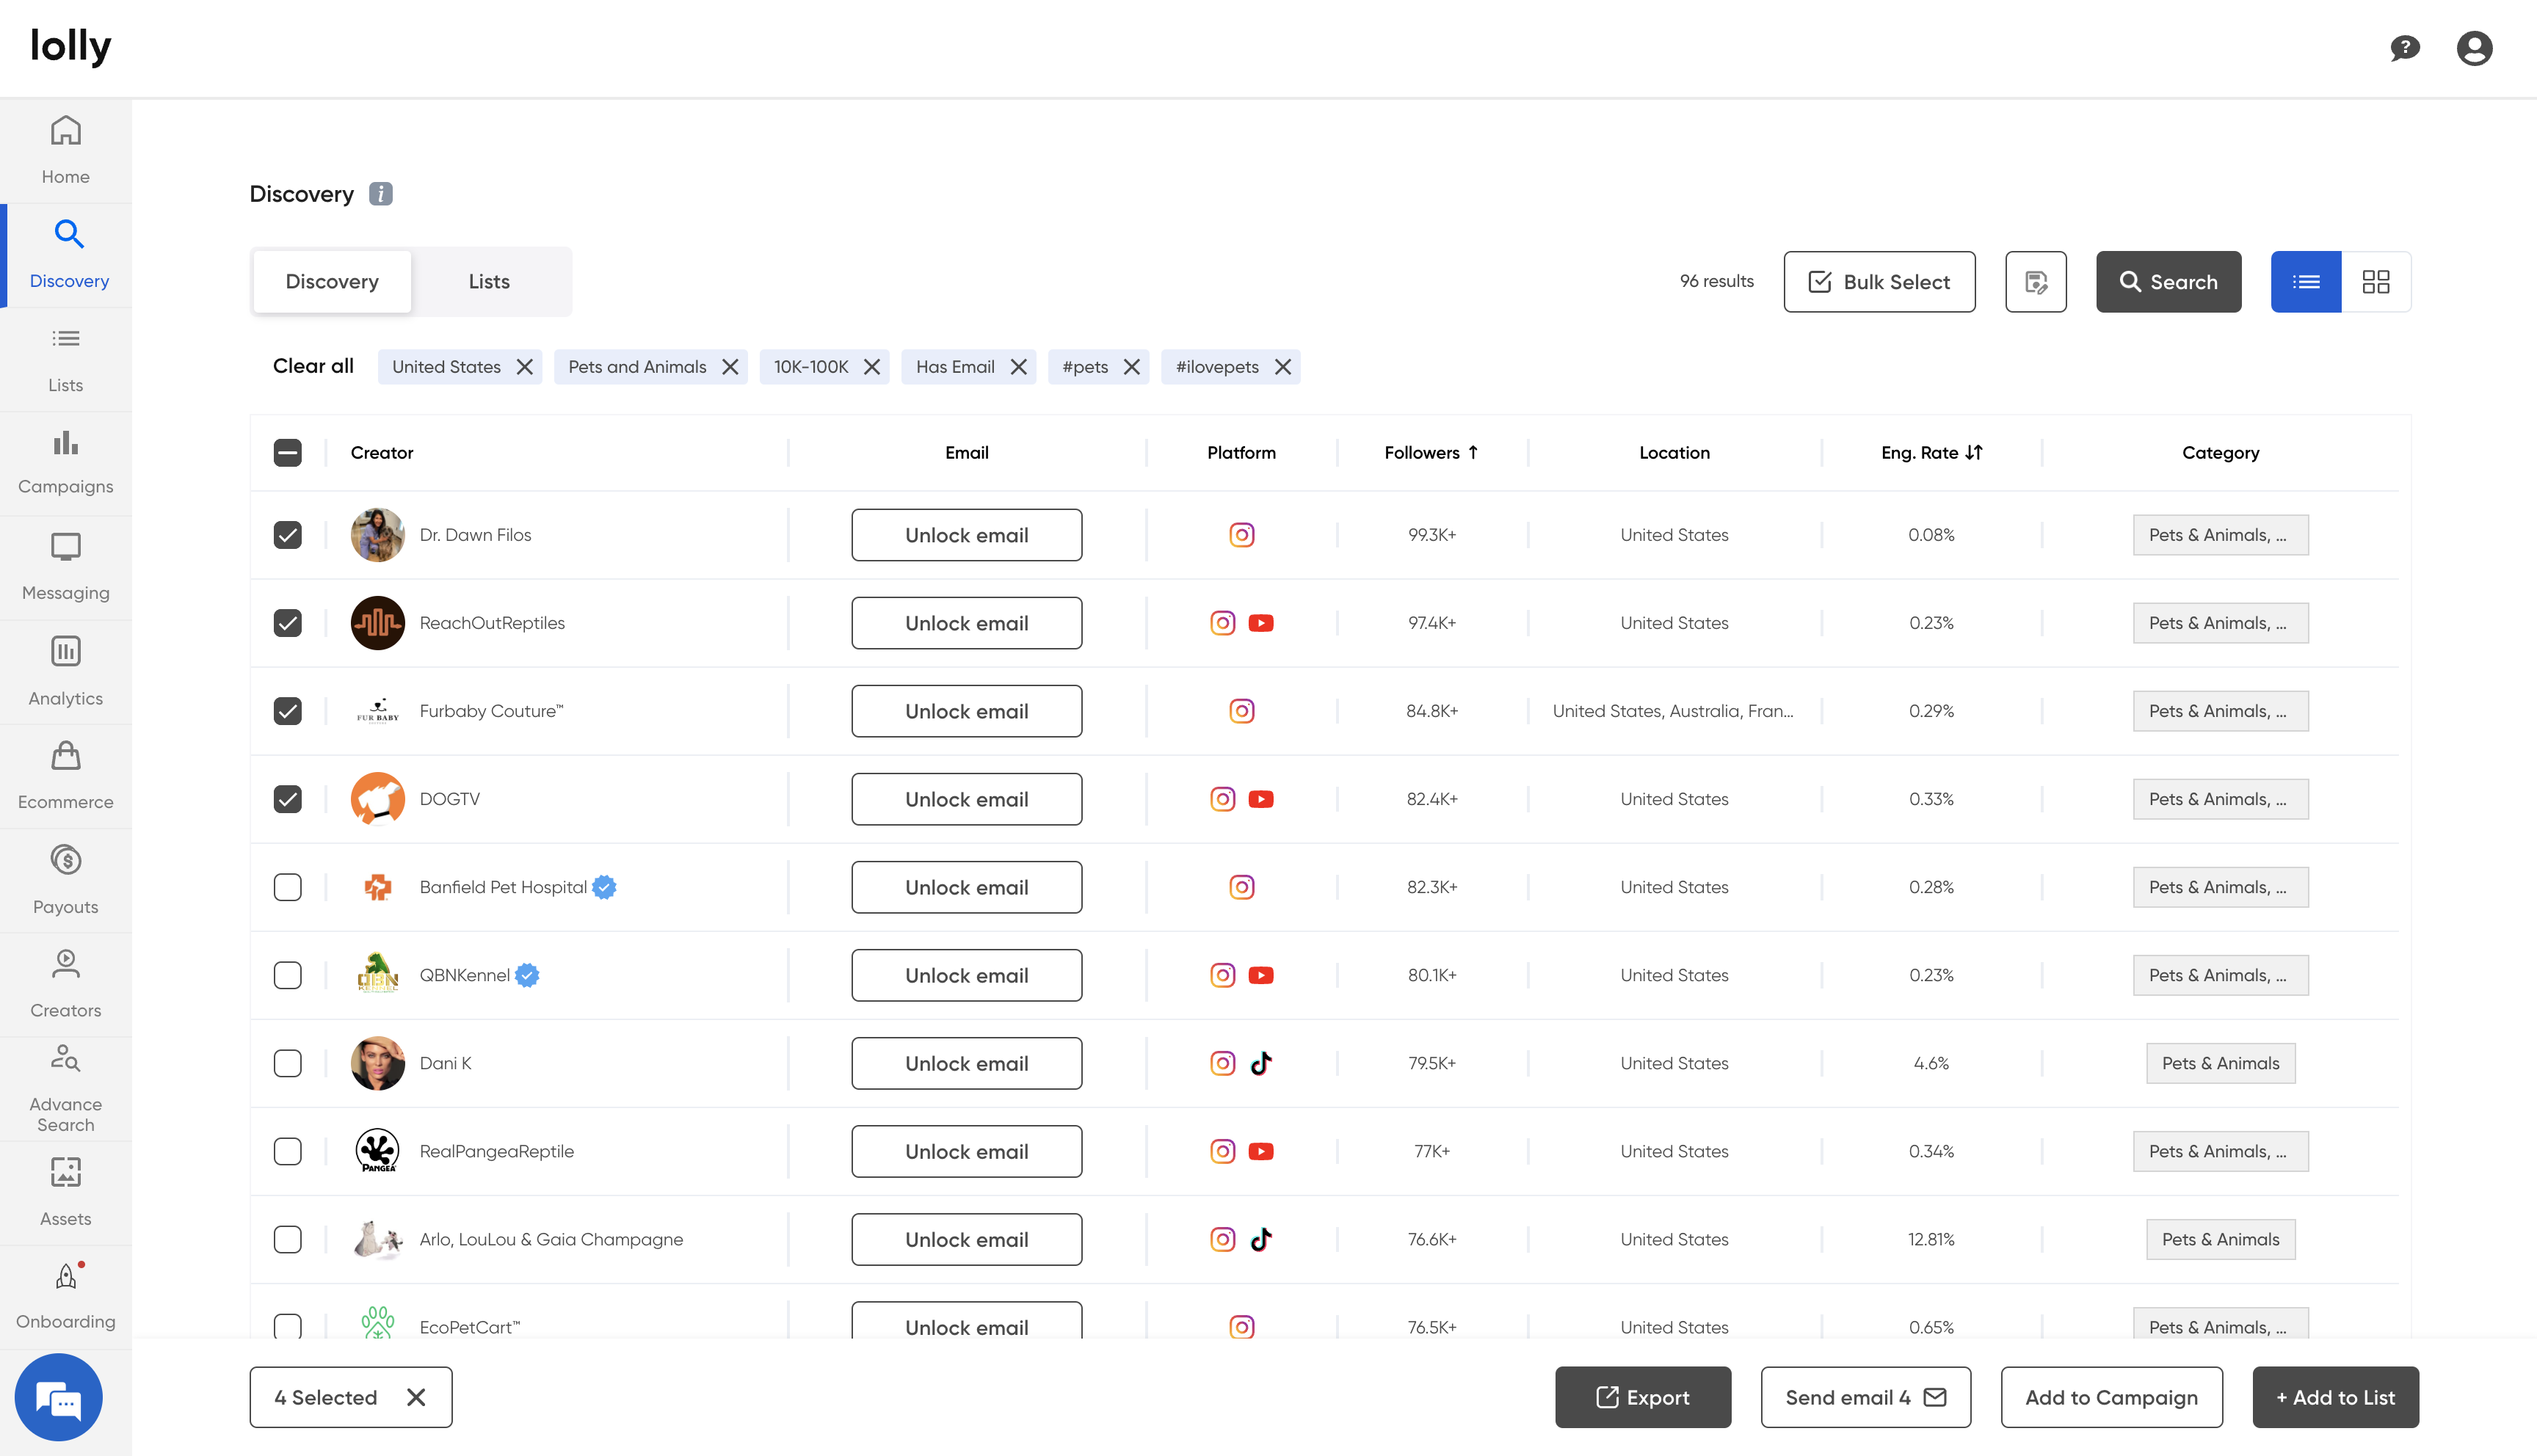
Task: Open Assets in the sidebar
Action: click(66, 1193)
